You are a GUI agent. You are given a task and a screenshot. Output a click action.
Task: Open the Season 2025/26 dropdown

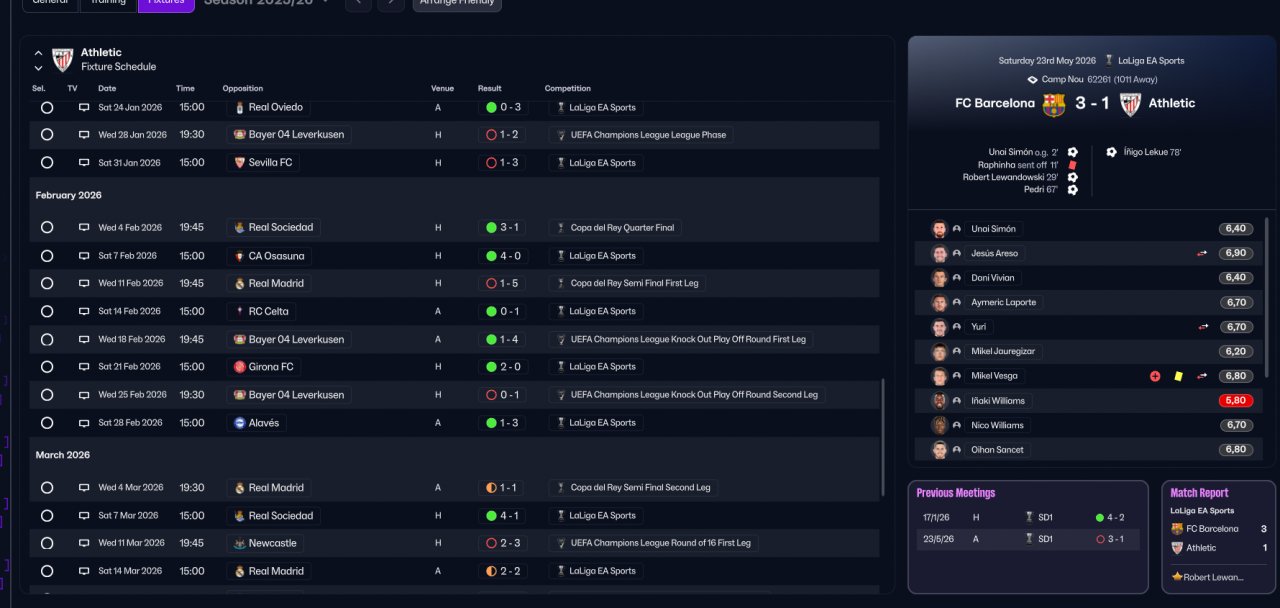pyautogui.click(x=267, y=2)
